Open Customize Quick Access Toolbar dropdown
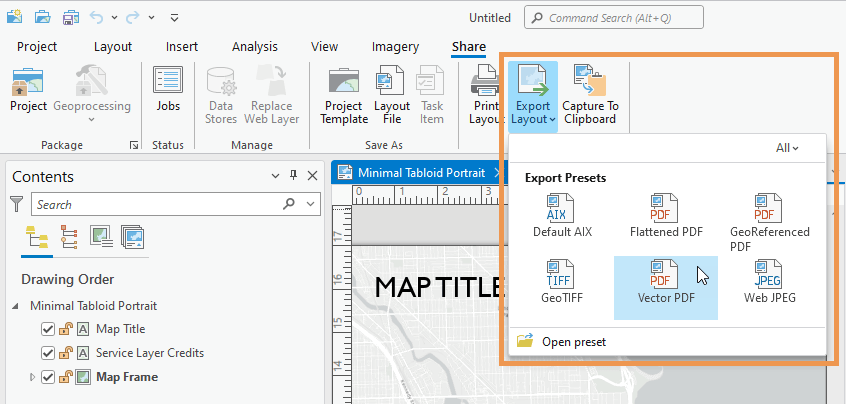This screenshot has height=404, width=846. coord(174,18)
